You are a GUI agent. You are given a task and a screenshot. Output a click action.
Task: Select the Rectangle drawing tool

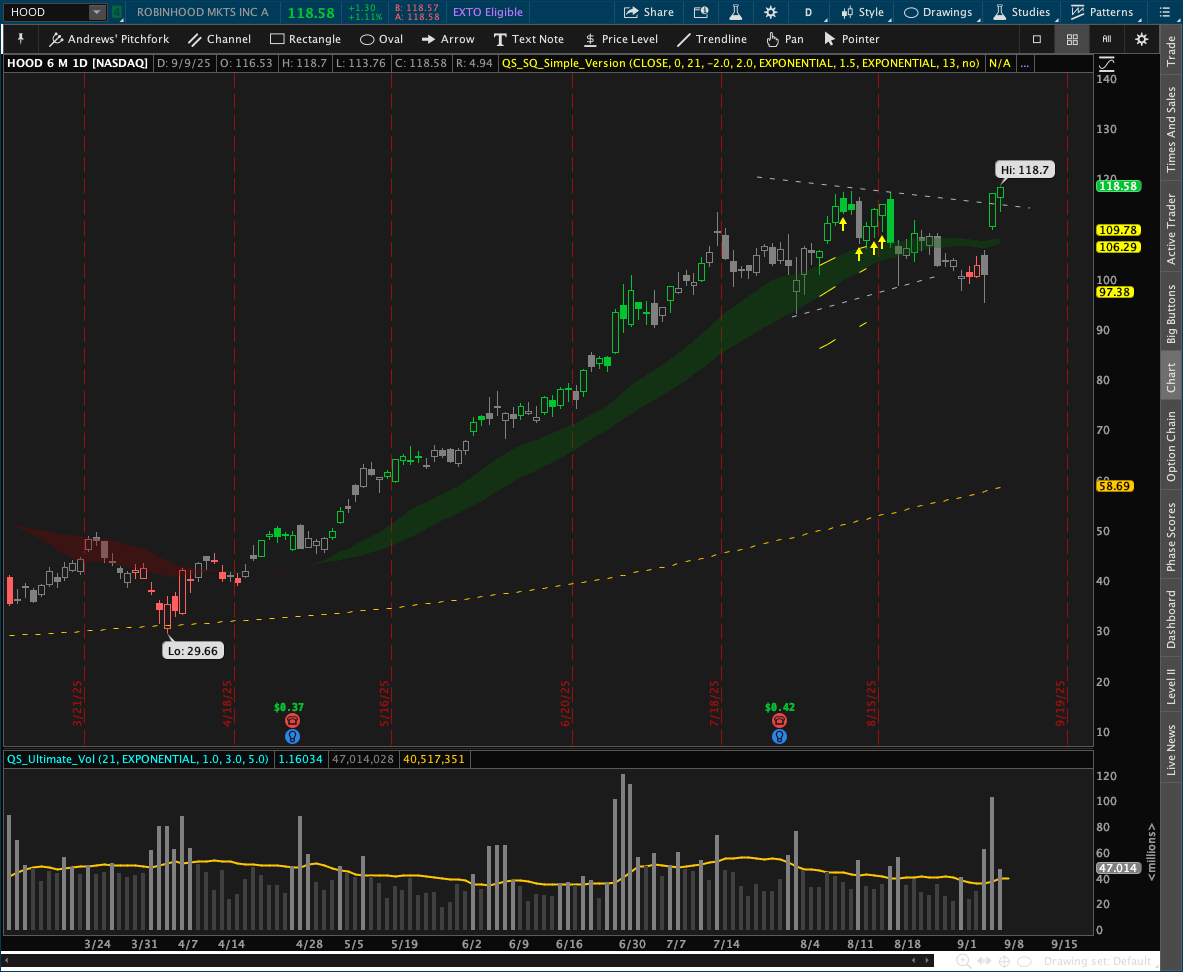306,39
